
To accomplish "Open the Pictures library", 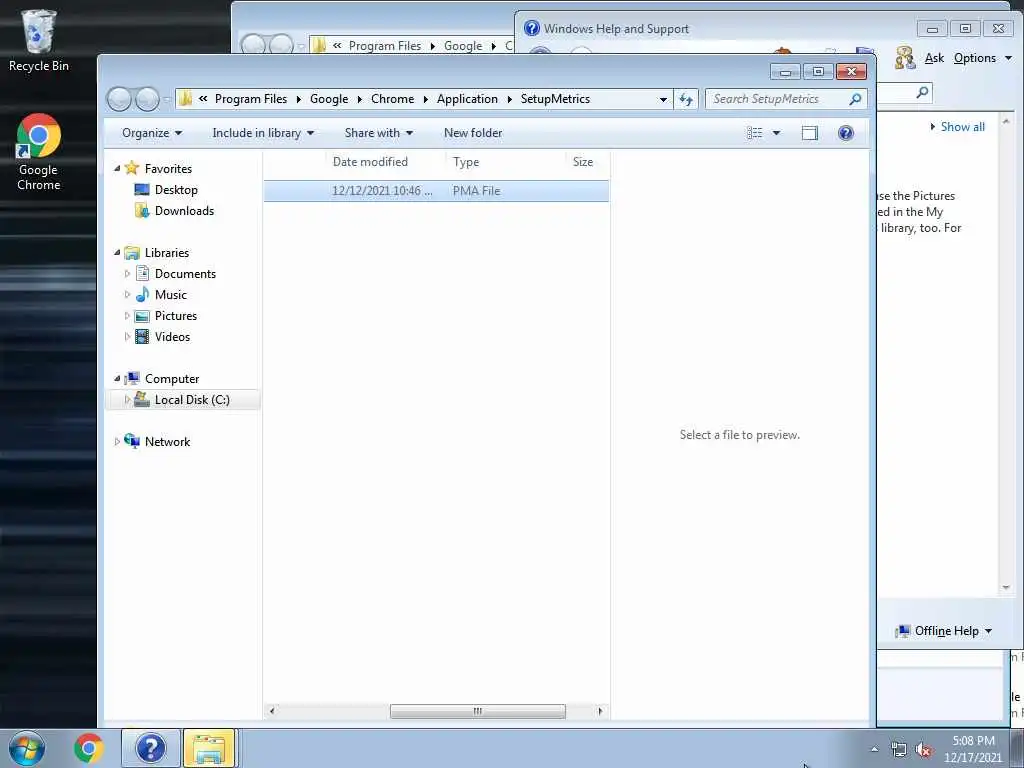I will [176, 316].
